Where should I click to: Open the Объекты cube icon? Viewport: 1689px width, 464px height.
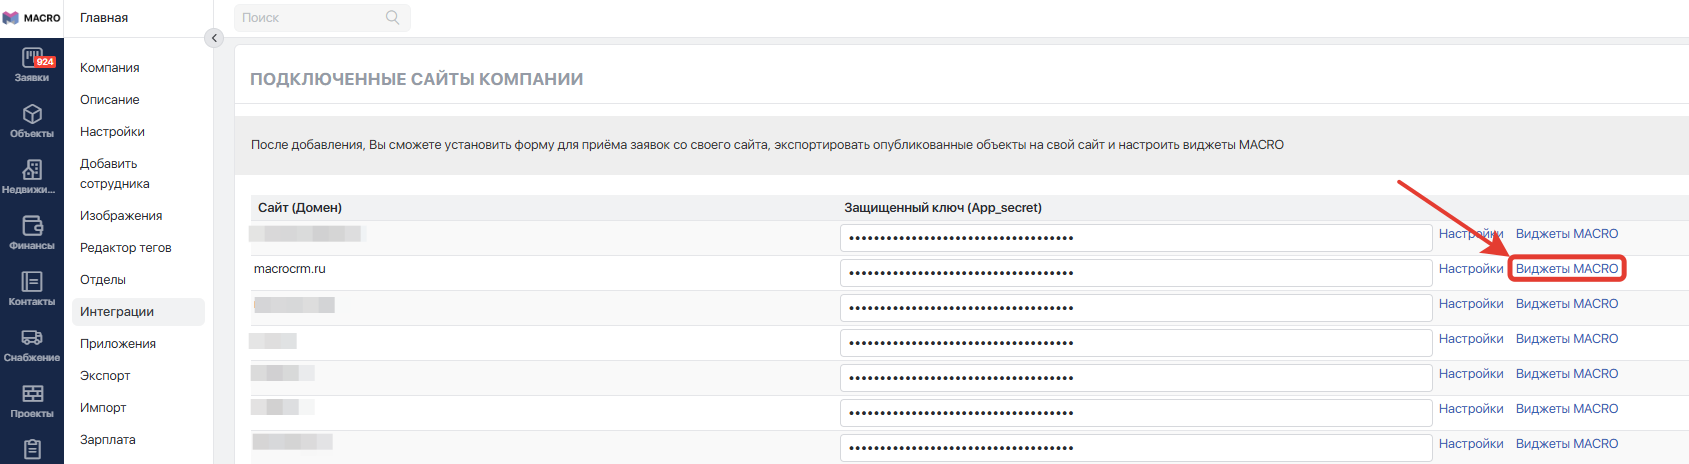click(32, 114)
